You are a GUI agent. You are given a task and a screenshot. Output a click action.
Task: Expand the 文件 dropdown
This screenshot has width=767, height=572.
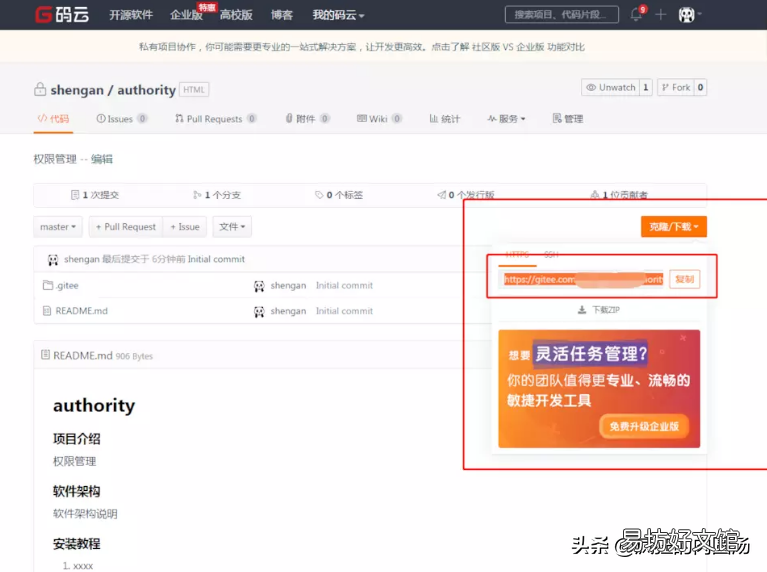click(232, 227)
